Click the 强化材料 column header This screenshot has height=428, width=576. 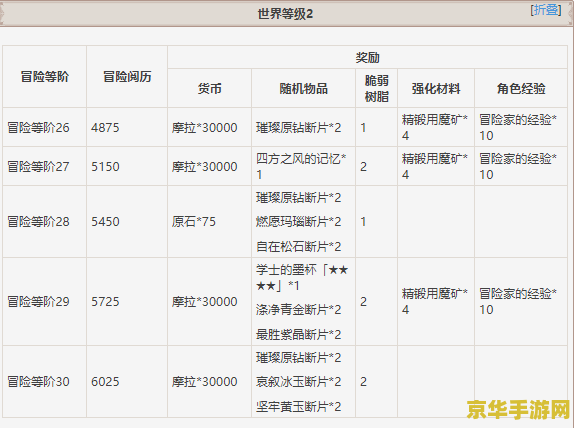click(x=436, y=89)
